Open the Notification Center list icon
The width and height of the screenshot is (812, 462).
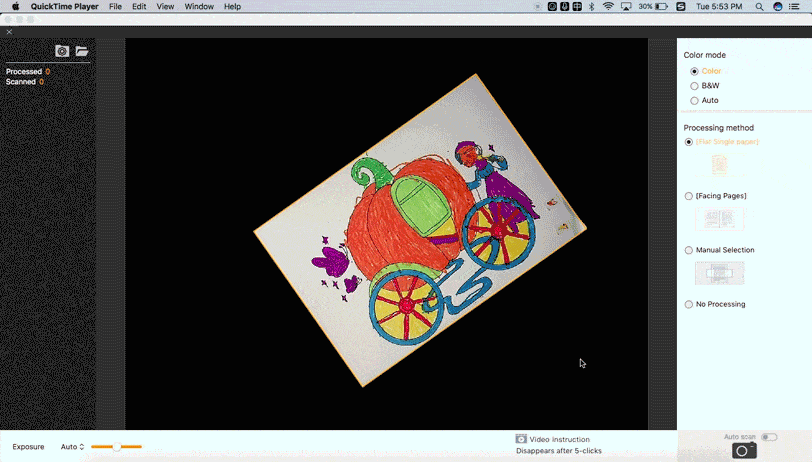click(x=796, y=7)
